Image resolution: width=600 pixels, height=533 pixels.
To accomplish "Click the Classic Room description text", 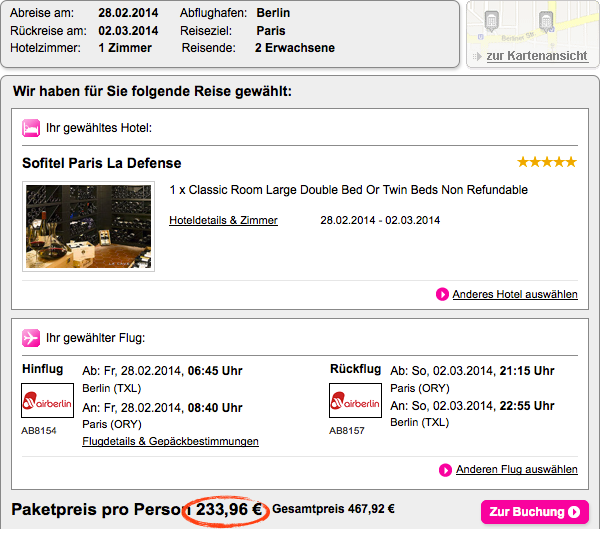I will (x=349, y=190).
